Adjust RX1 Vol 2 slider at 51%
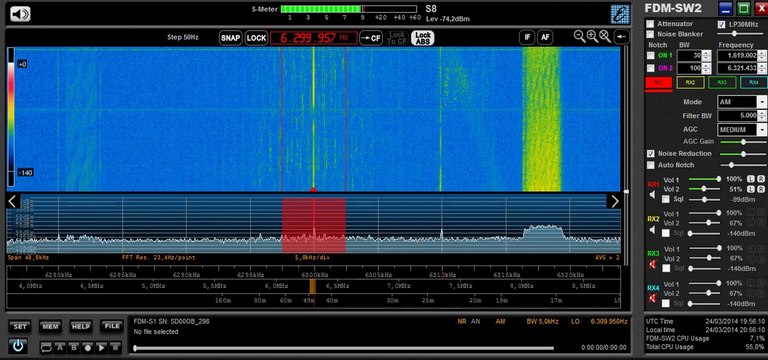 pyautogui.click(x=705, y=189)
